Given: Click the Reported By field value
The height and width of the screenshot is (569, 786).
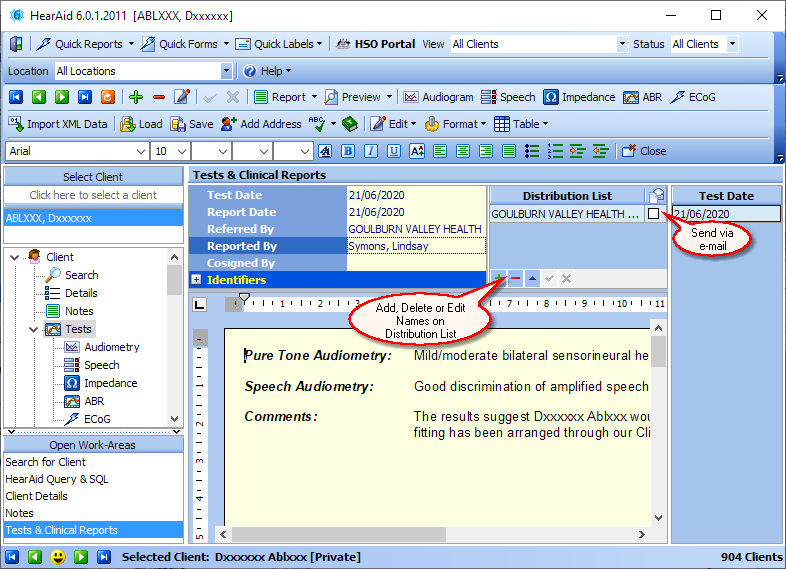Looking at the screenshot, I should tap(416, 246).
